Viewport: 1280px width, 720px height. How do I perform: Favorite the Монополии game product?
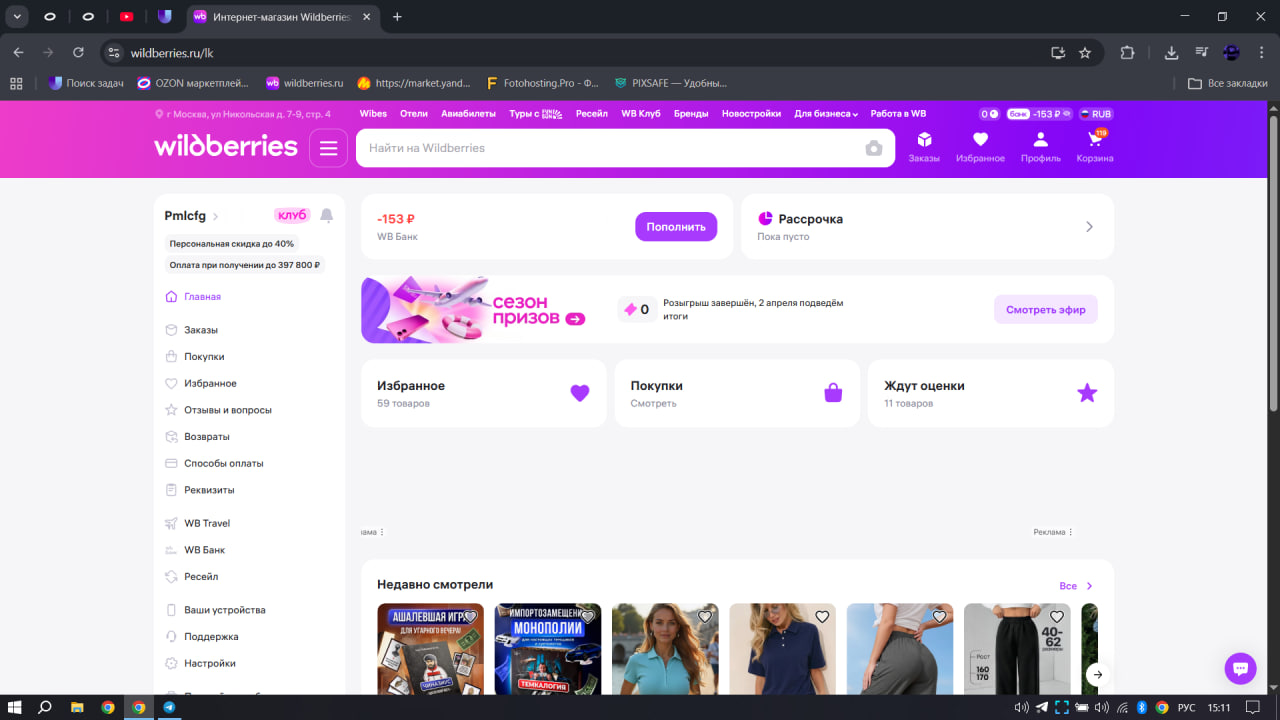[587, 617]
